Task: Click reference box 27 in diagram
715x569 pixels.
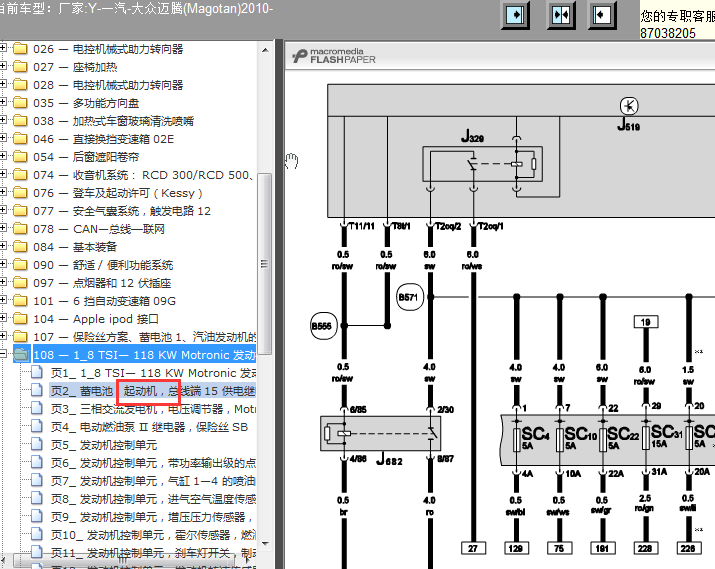Action: [x=473, y=548]
